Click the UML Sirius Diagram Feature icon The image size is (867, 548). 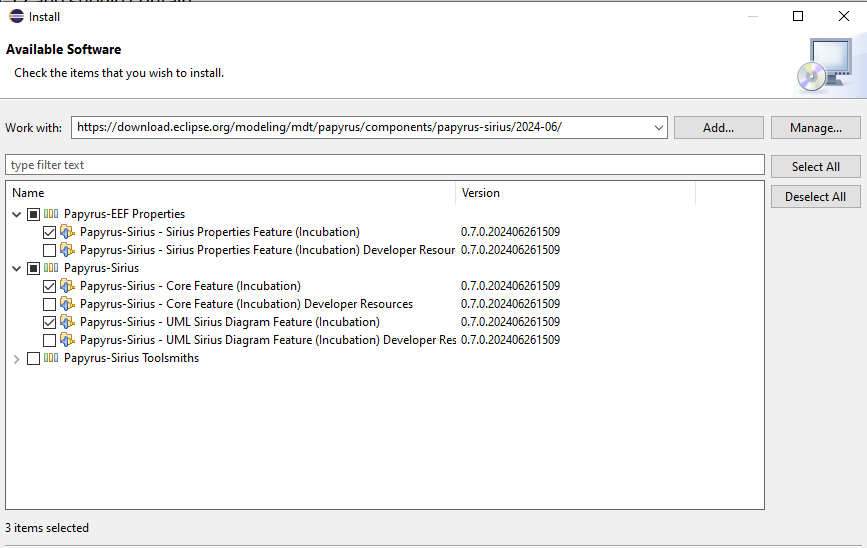68,322
